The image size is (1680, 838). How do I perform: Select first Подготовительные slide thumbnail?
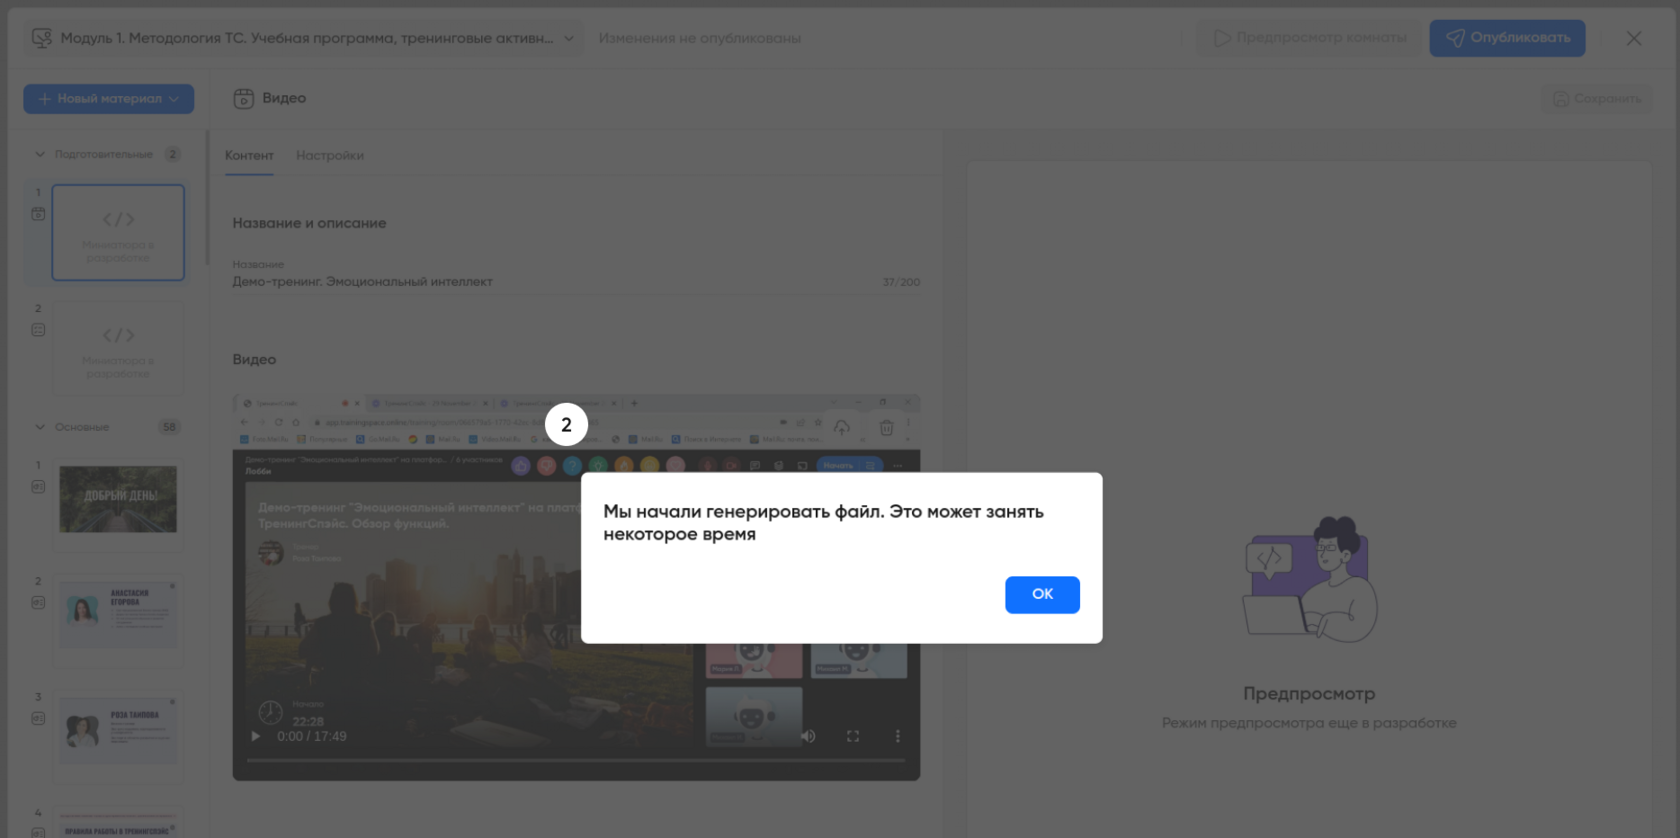coord(118,232)
